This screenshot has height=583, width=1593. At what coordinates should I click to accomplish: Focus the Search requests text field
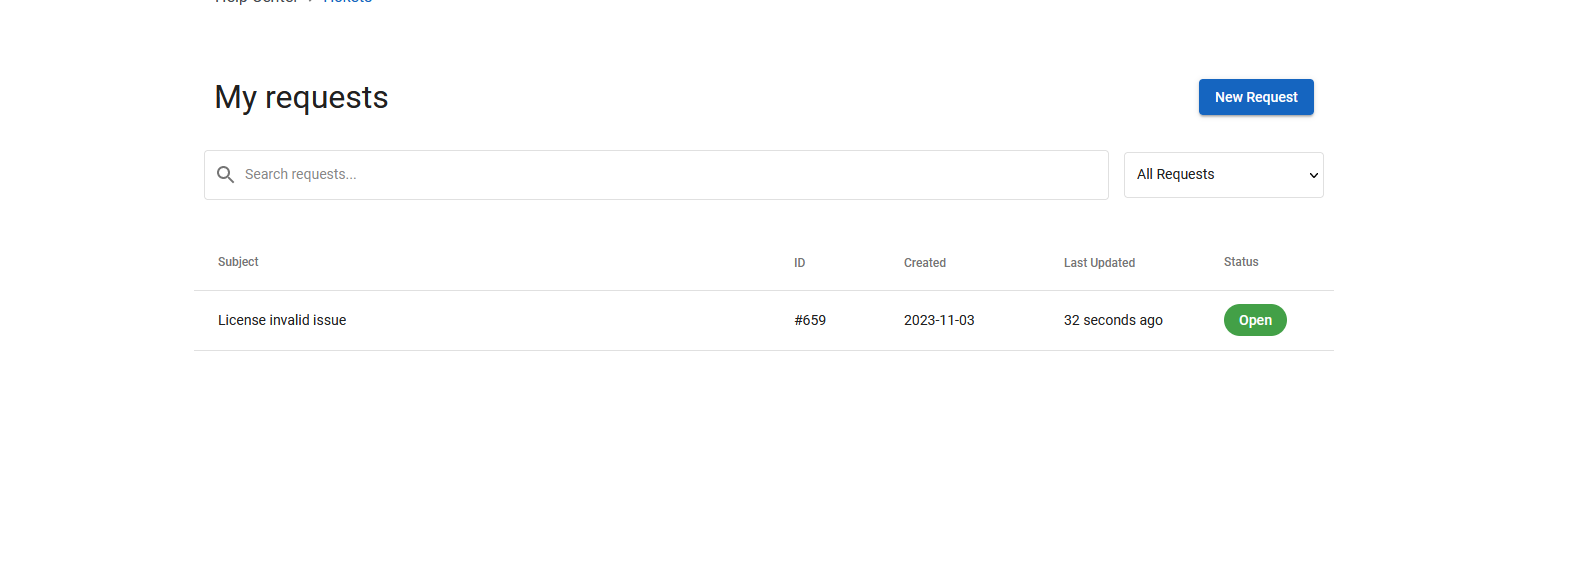point(656,175)
